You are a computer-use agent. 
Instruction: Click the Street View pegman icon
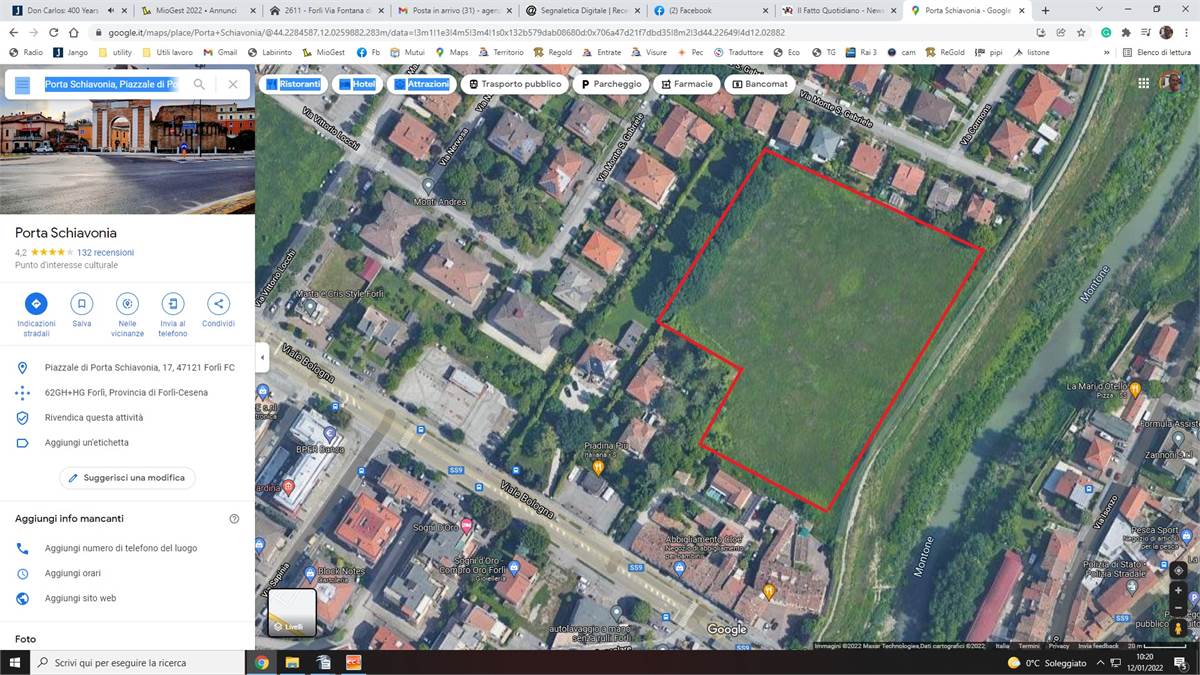[1178, 629]
